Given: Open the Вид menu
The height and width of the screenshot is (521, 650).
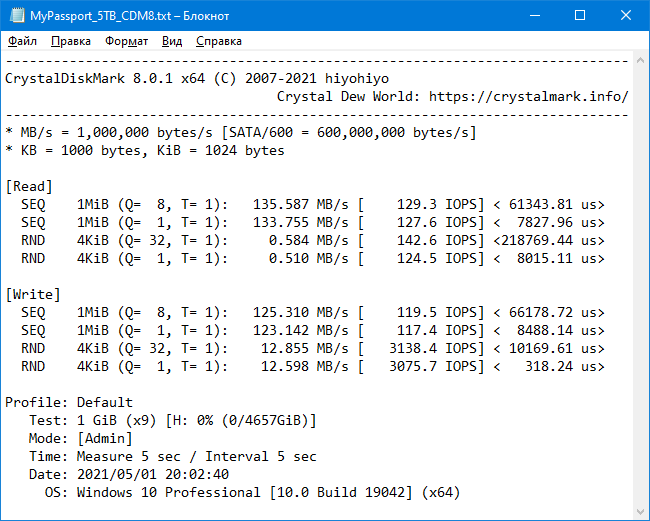Looking at the screenshot, I should pyautogui.click(x=172, y=41).
